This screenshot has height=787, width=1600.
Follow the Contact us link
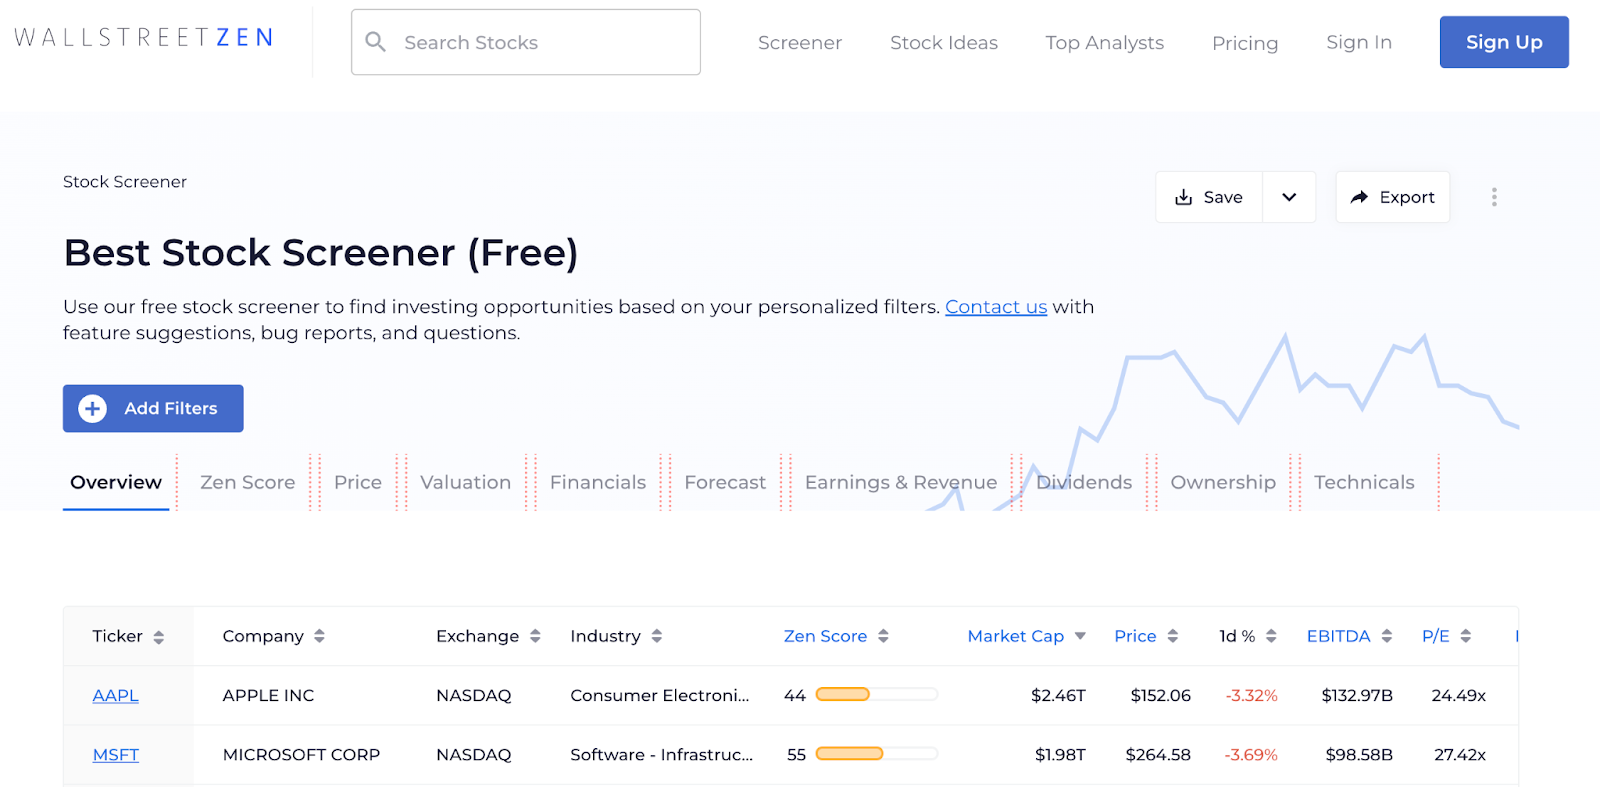[x=996, y=307]
